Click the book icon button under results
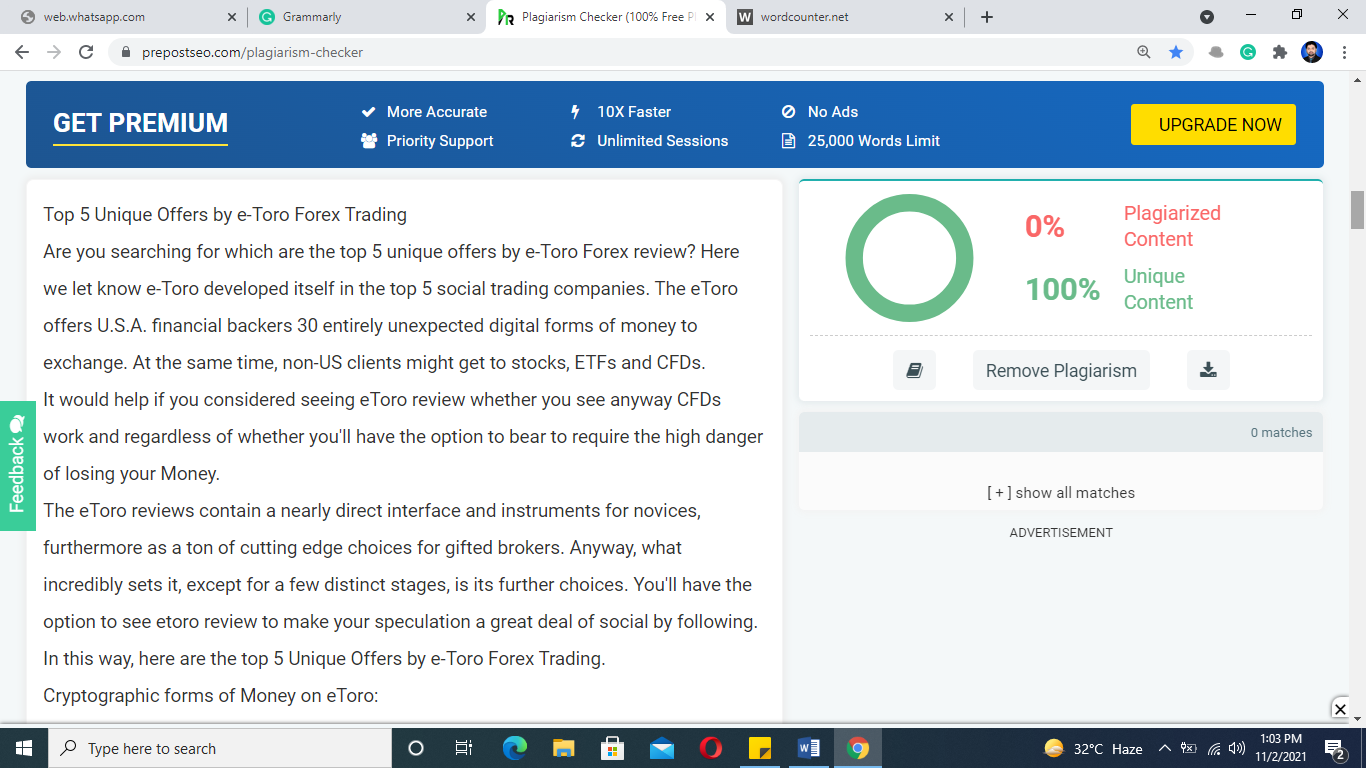 914,370
